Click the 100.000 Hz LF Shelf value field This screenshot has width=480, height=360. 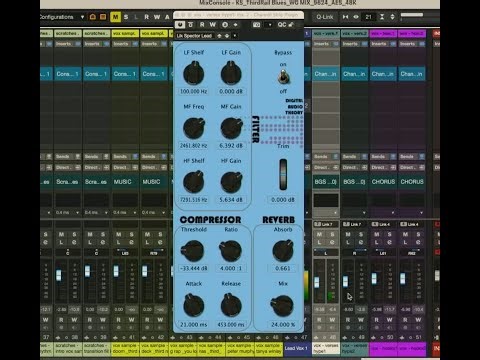coord(194,91)
